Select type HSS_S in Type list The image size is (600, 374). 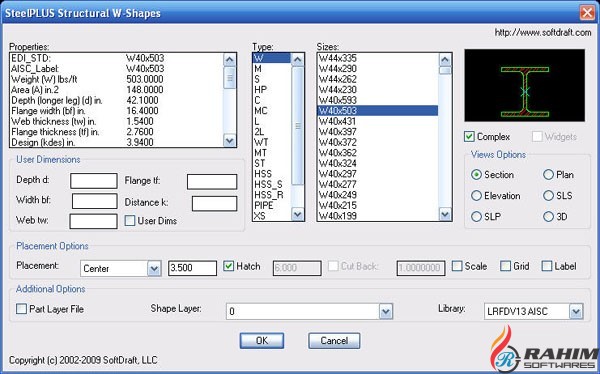271,185
